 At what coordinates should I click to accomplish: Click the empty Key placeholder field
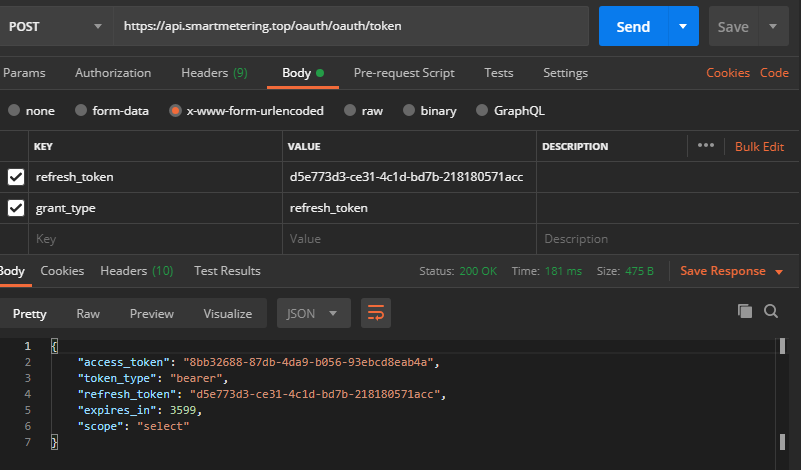(155, 239)
